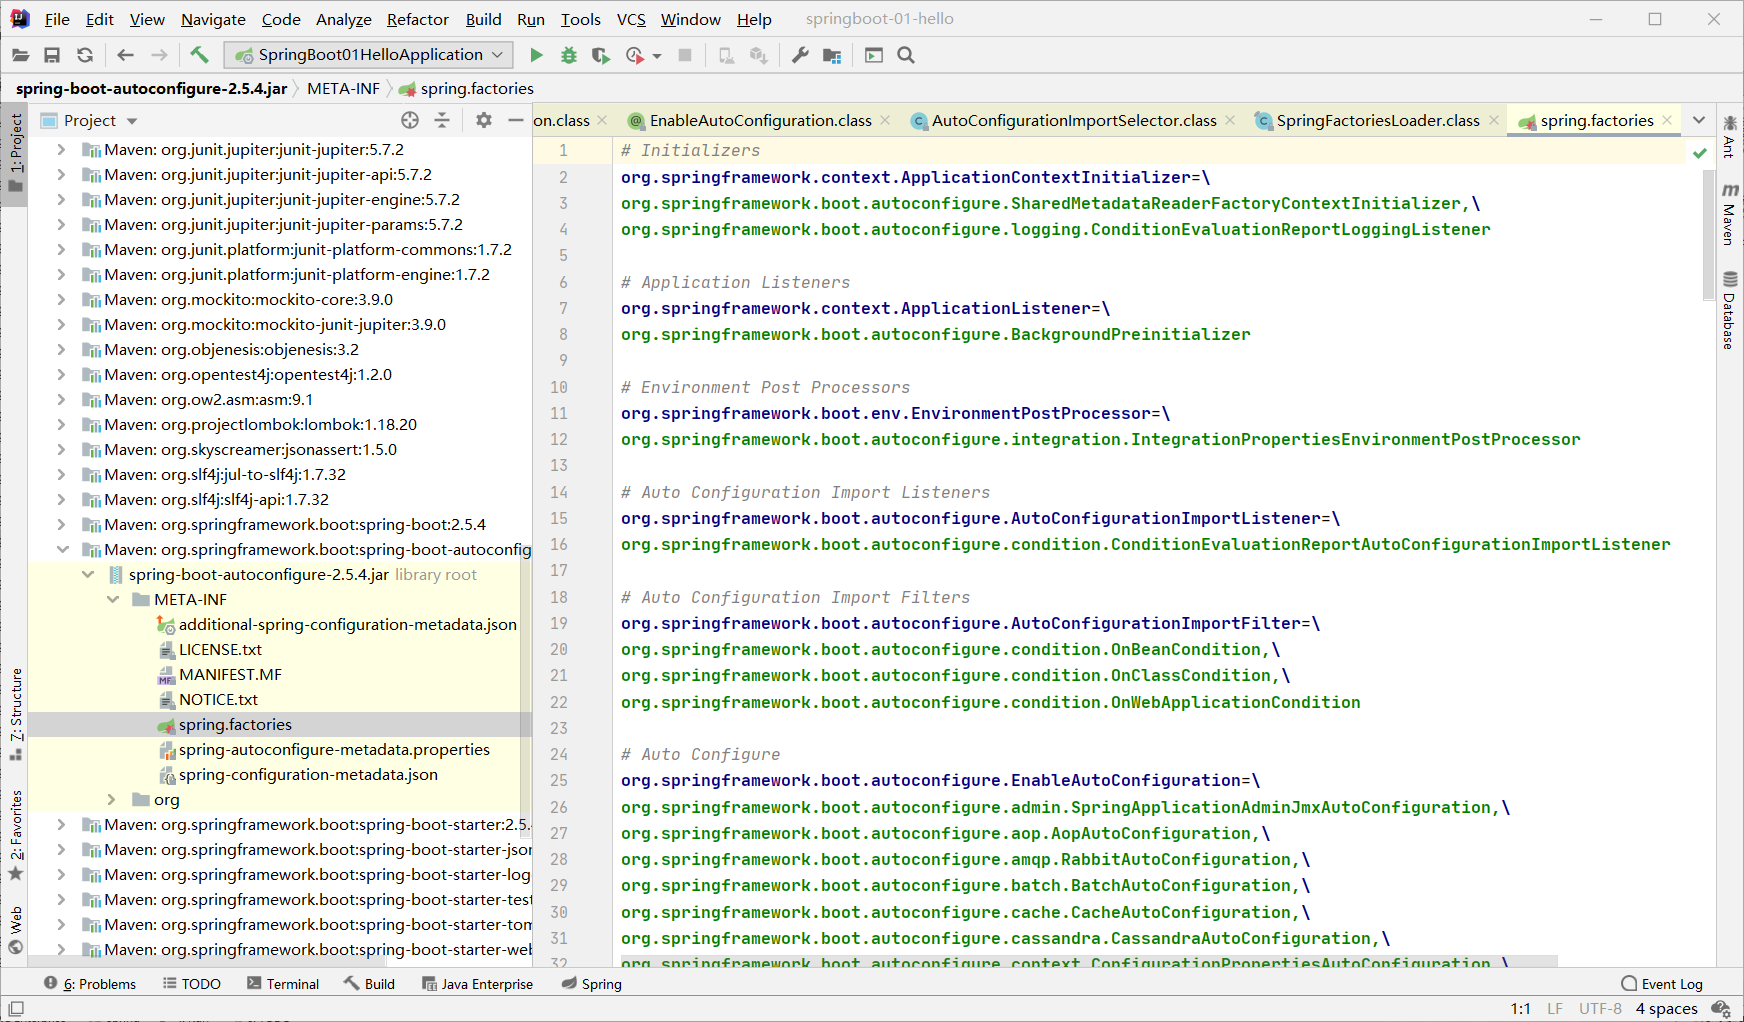Start debugging with the bug icon
The width and height of the screenshot is (1744, 1022).
coord(569,55)
